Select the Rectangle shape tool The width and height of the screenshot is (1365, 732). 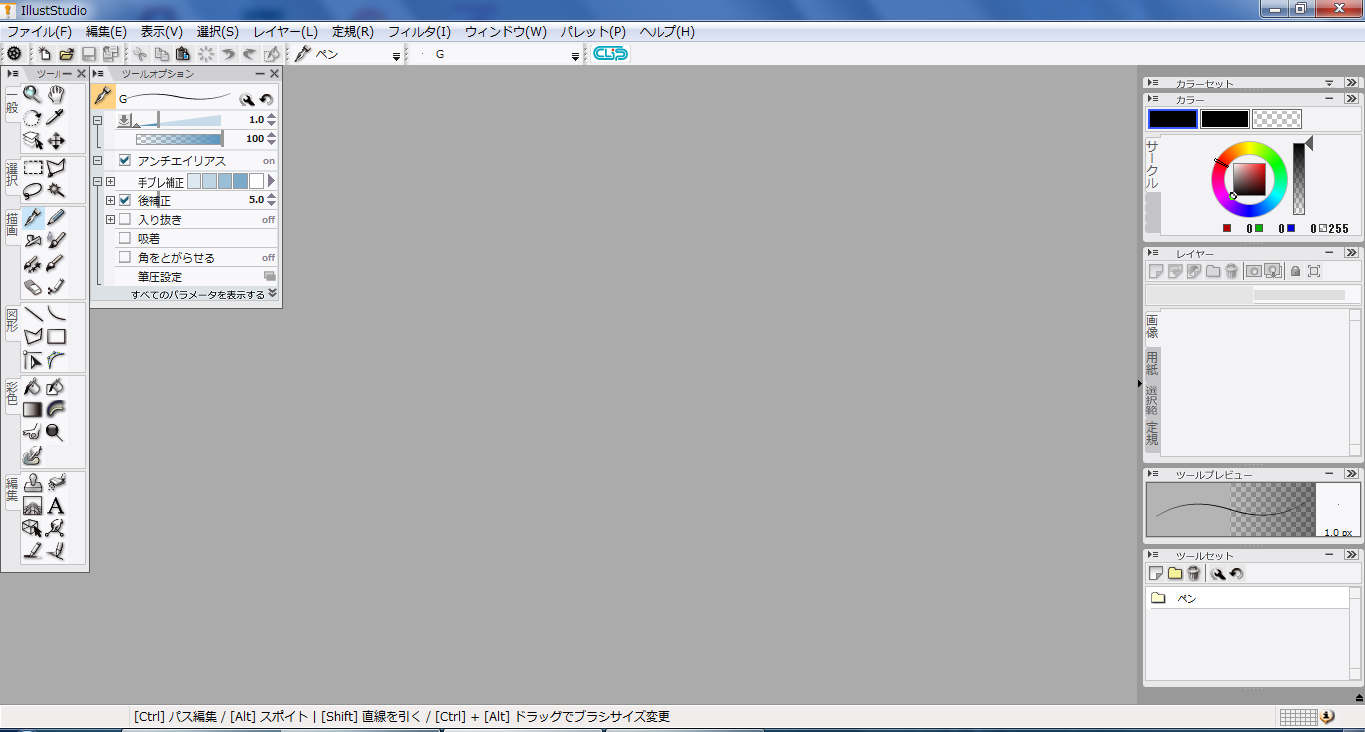pos(56,337)
